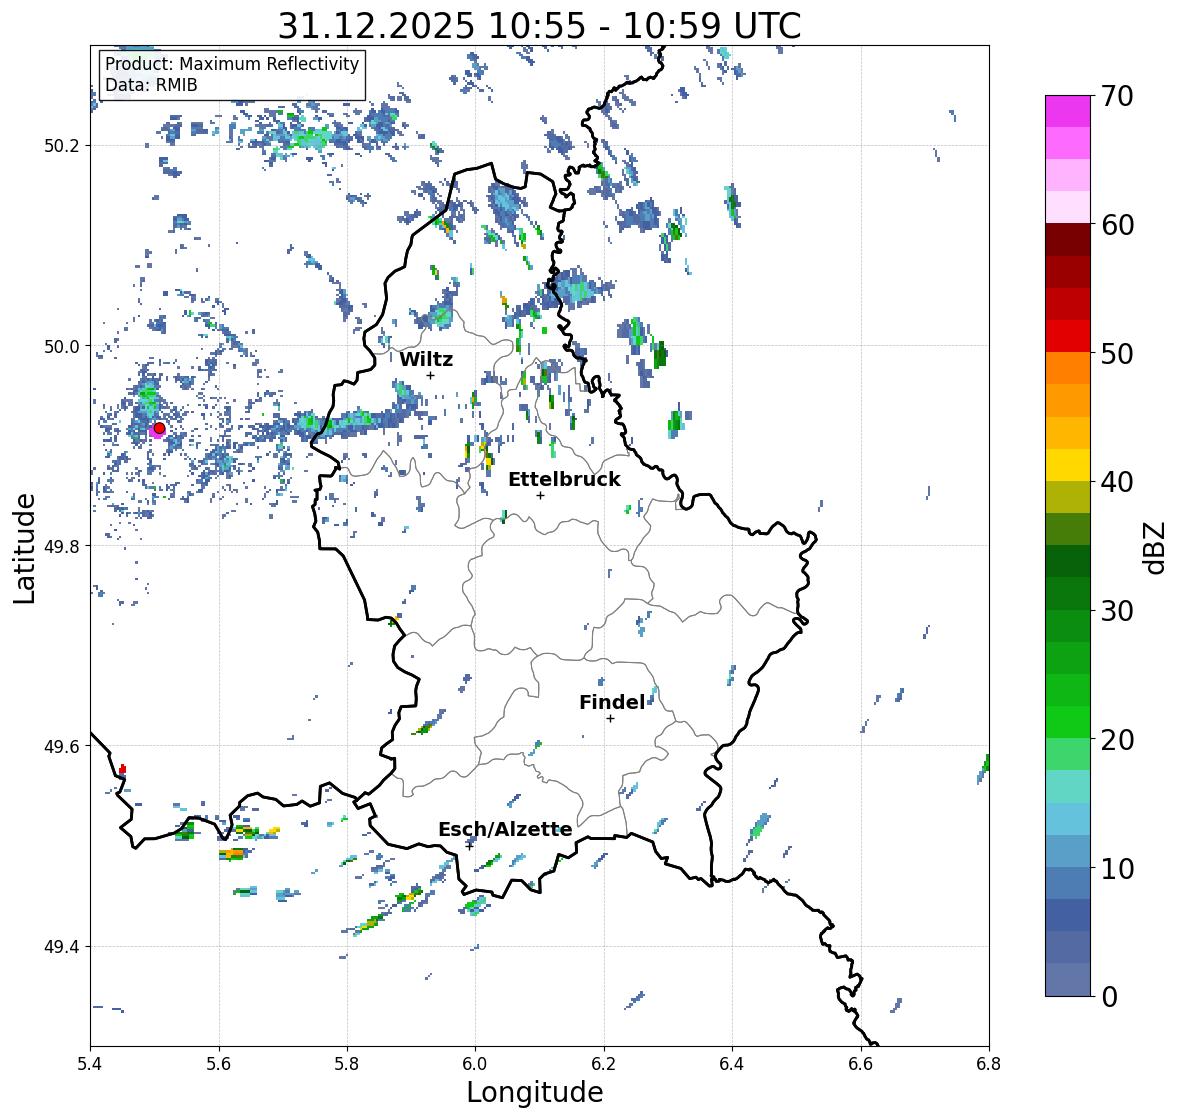The height and width of the screenshot is (1117, 1179).
Task: Click the Findel station label
Action: point(612,702)
